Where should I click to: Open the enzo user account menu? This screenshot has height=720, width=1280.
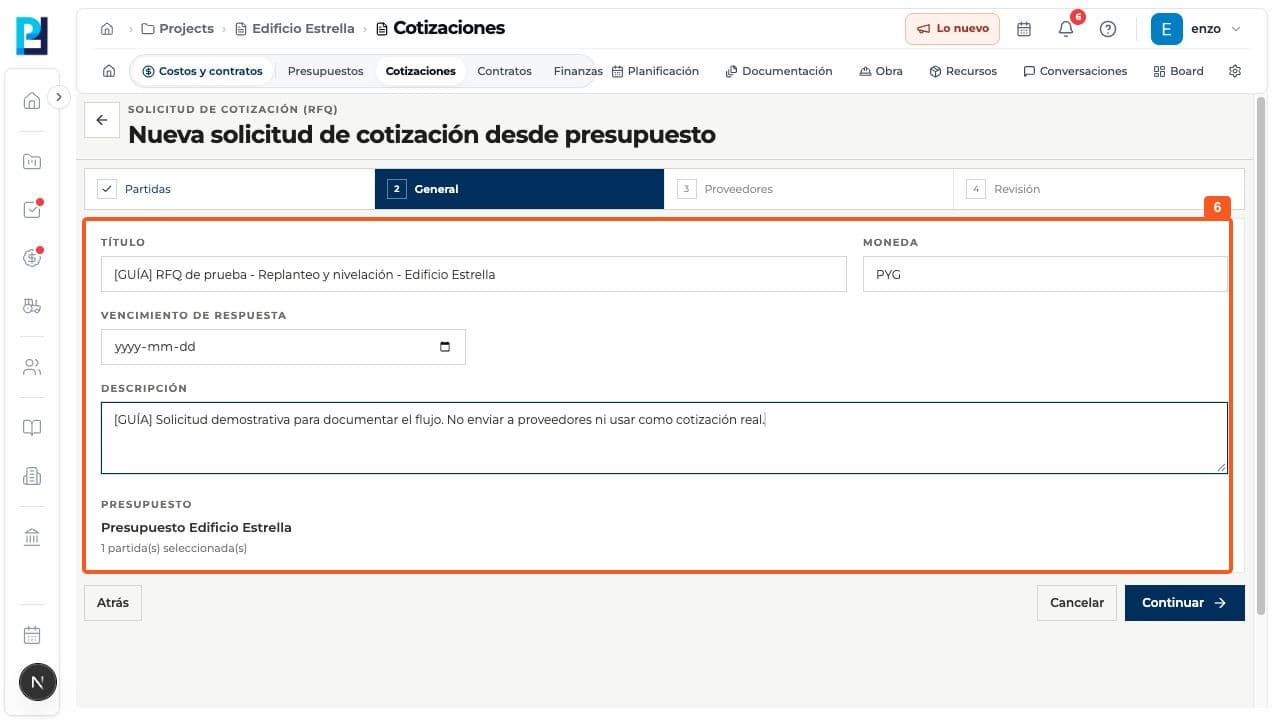[1196, 29]
